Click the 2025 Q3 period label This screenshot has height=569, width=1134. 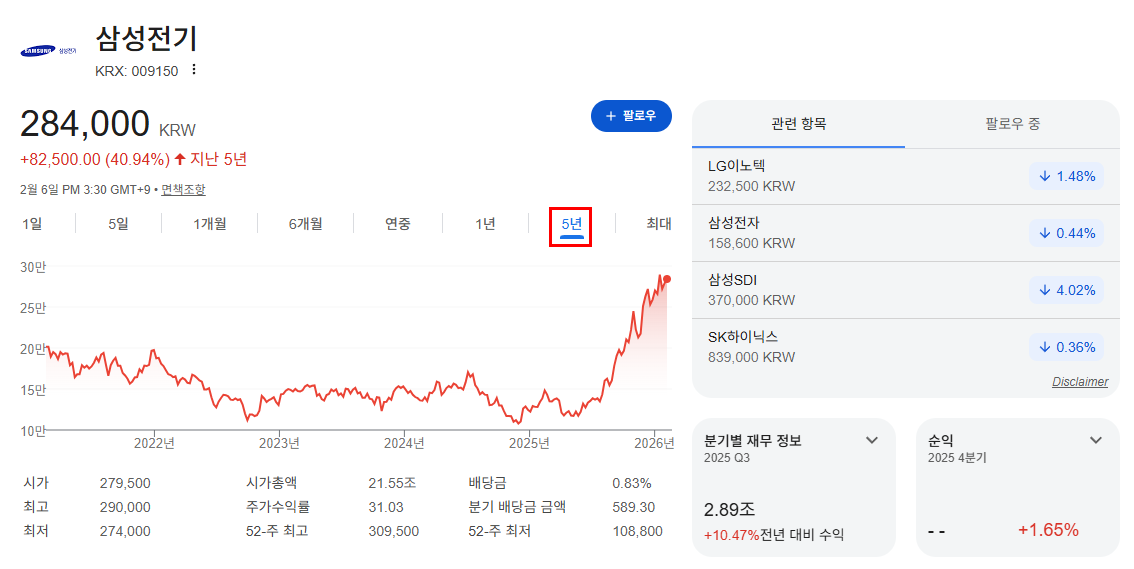[727, 458]
